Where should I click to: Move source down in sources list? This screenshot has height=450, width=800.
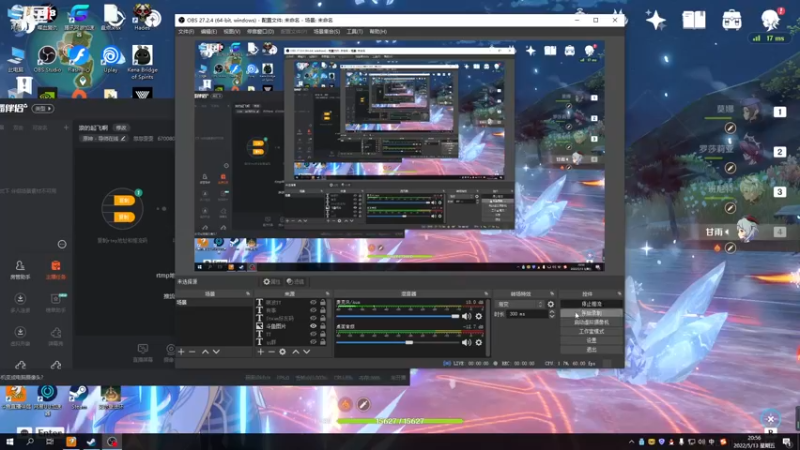coord(307,352)
